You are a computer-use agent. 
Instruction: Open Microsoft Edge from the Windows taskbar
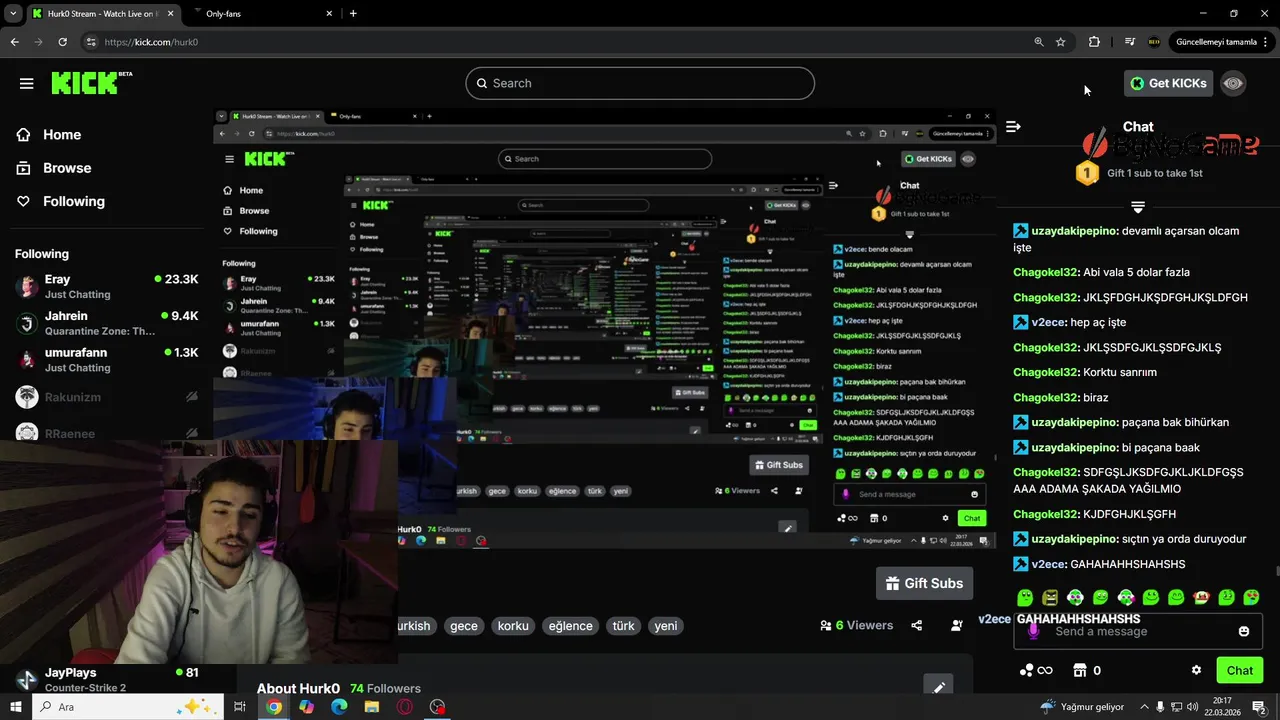339,707
